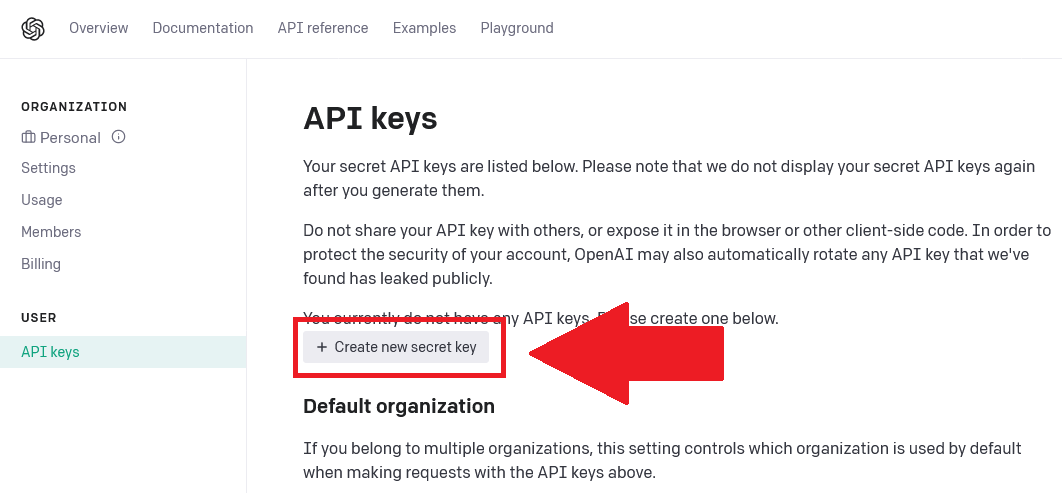1062x493 pixels.
Task: Click the plus icon in the Create new secret key button
Action: point(322,347)
